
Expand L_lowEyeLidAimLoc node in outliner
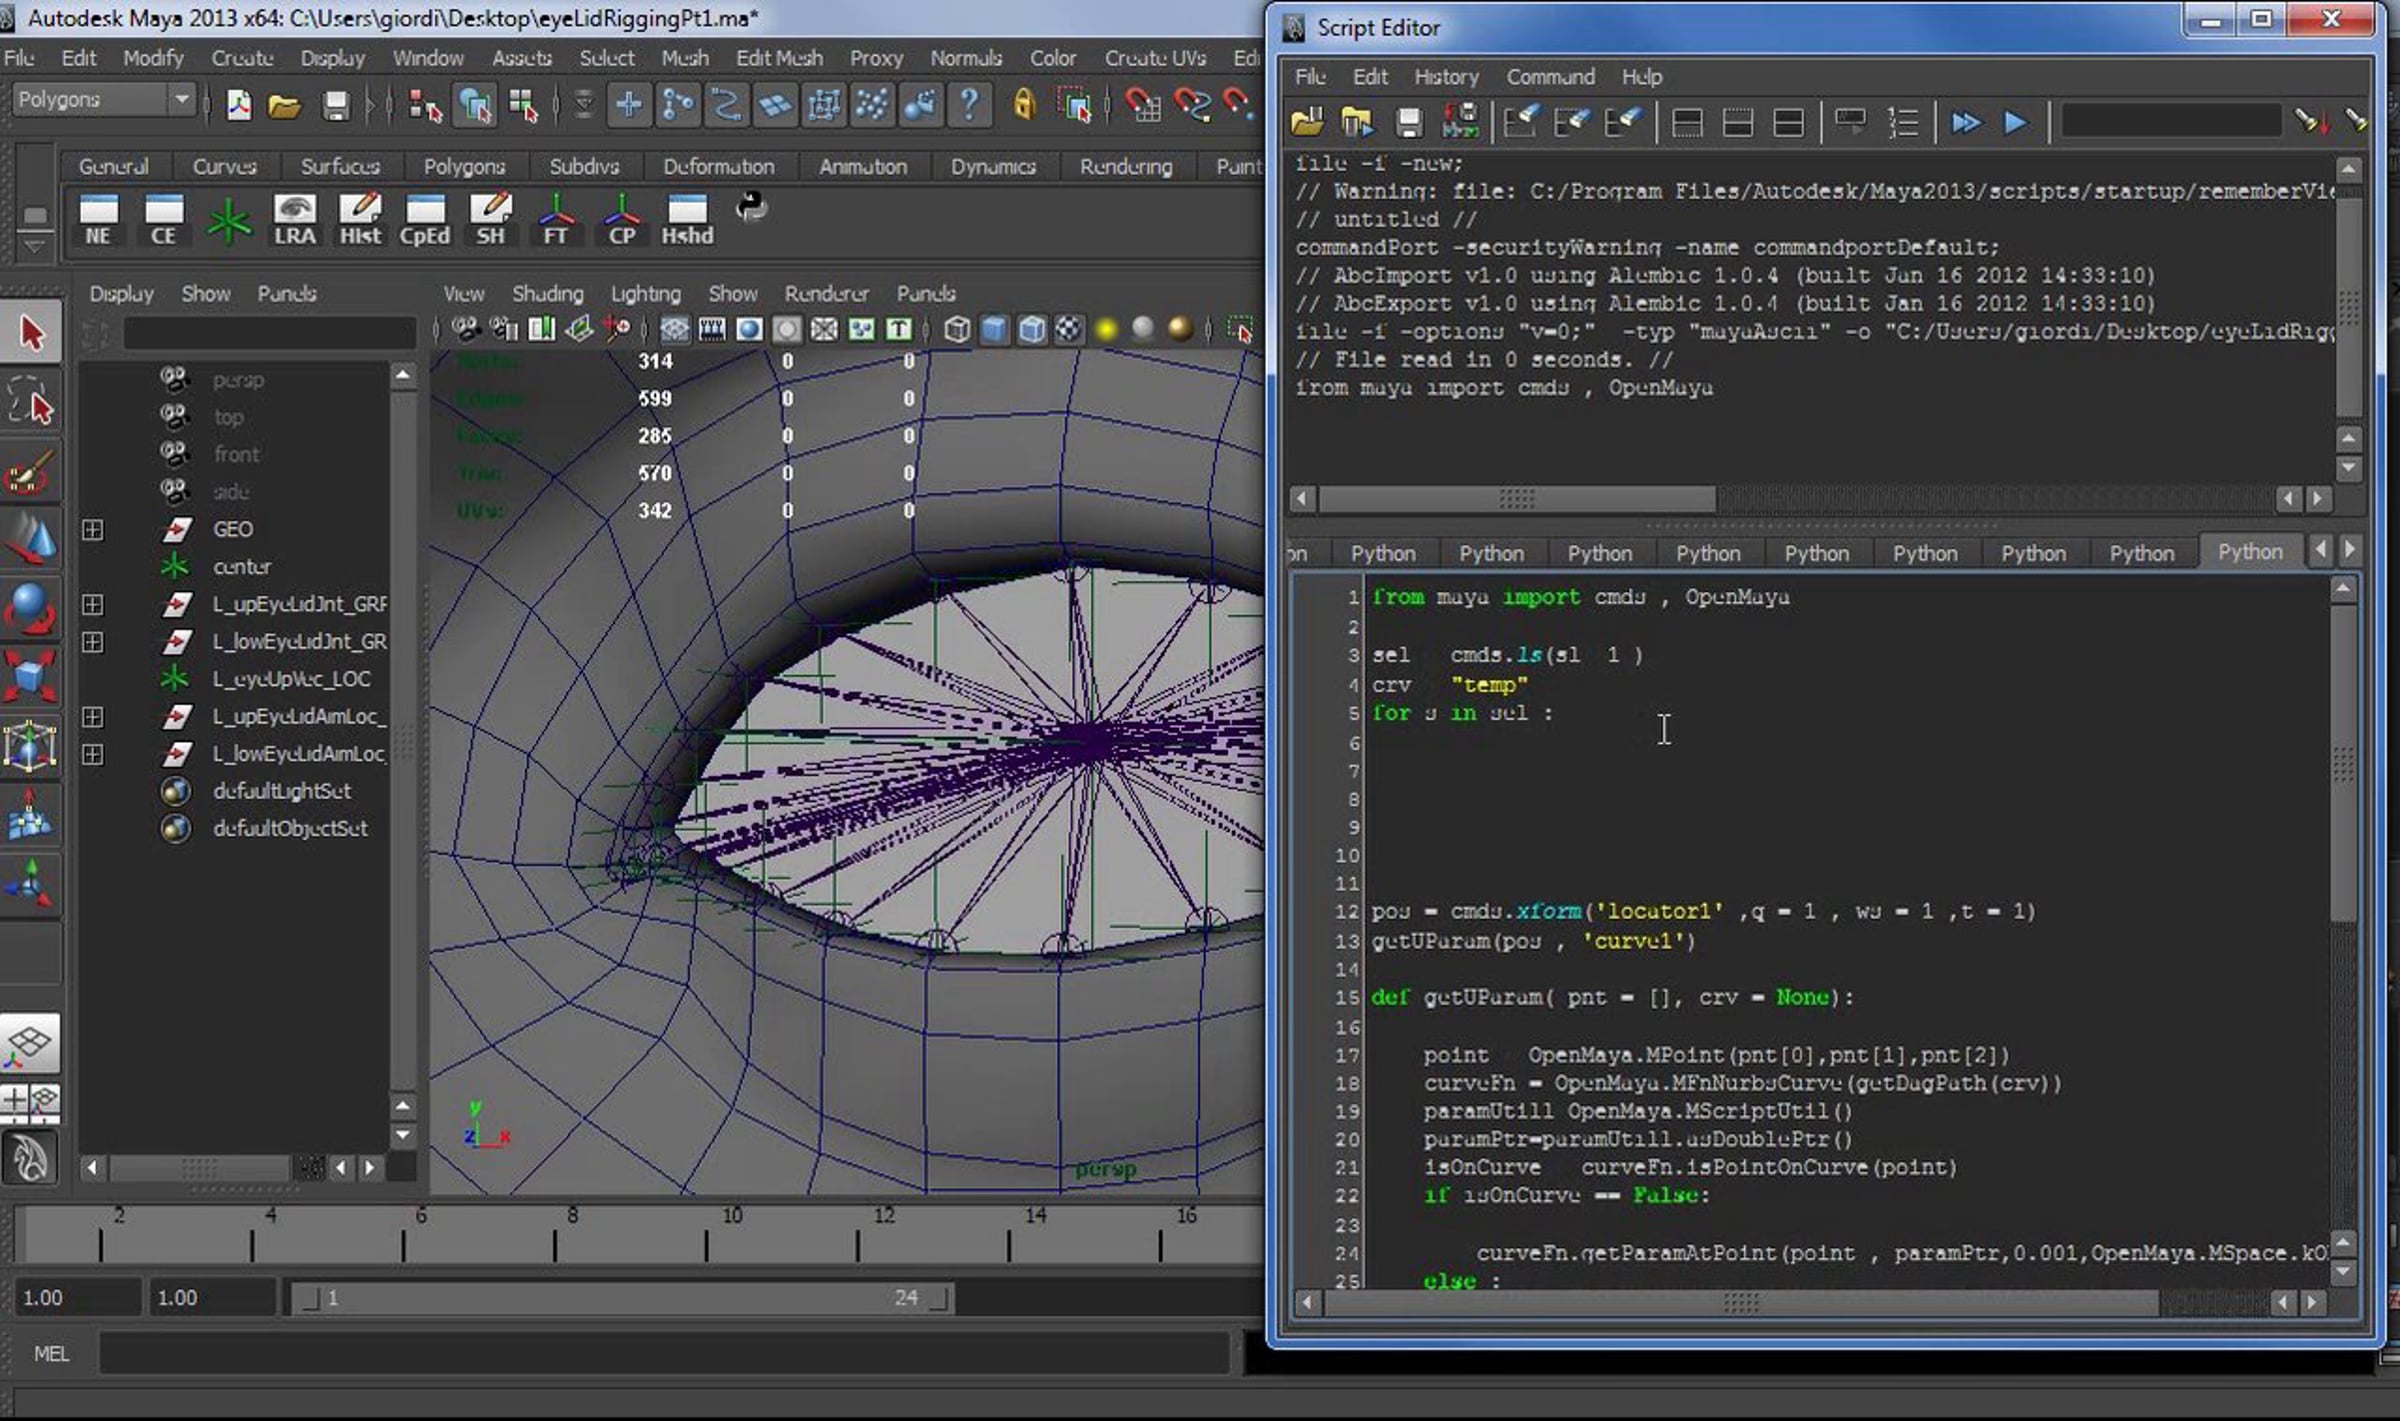tap(92, 753)
